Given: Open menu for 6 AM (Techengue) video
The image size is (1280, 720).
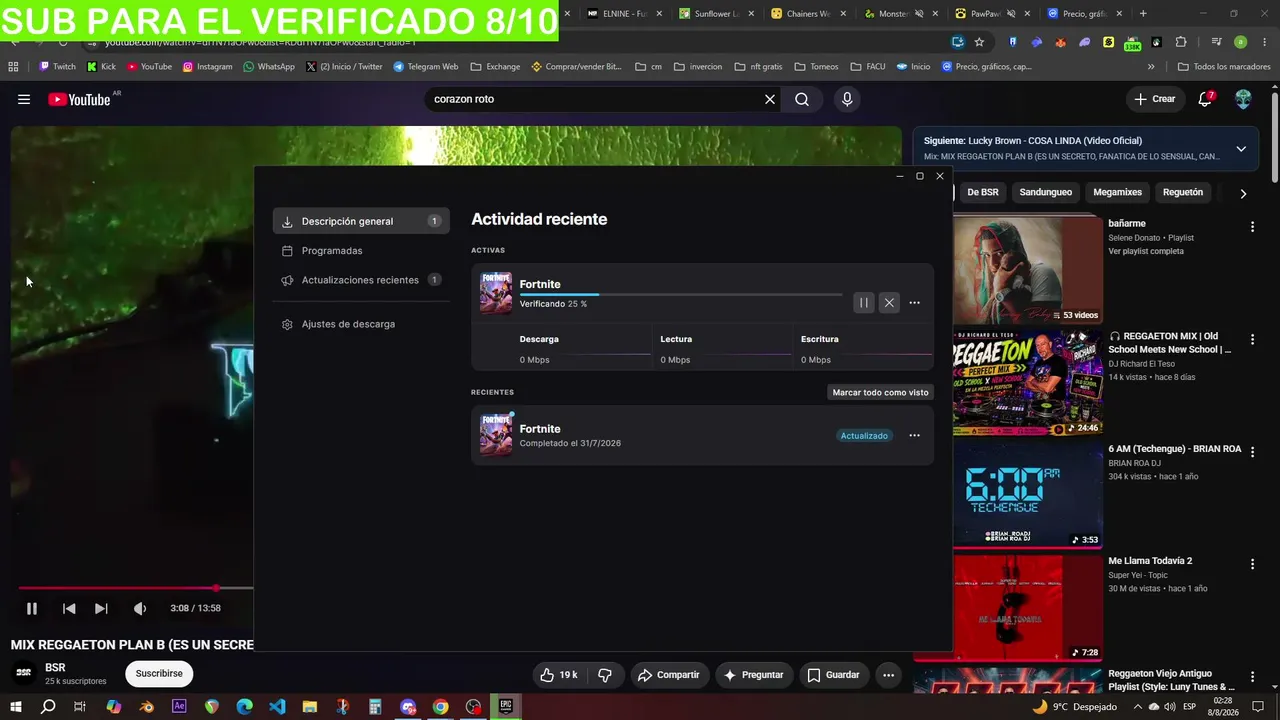Looking at the screenshot, I should [1252, 452].
